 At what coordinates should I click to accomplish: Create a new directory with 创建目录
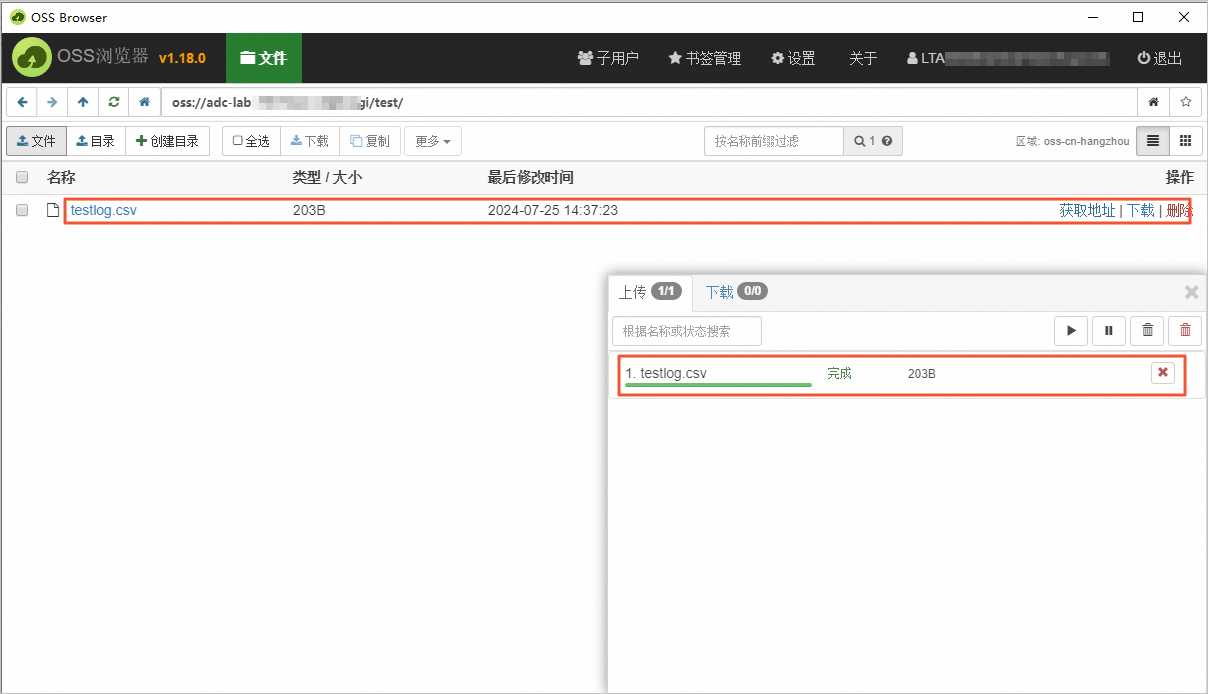168,141
